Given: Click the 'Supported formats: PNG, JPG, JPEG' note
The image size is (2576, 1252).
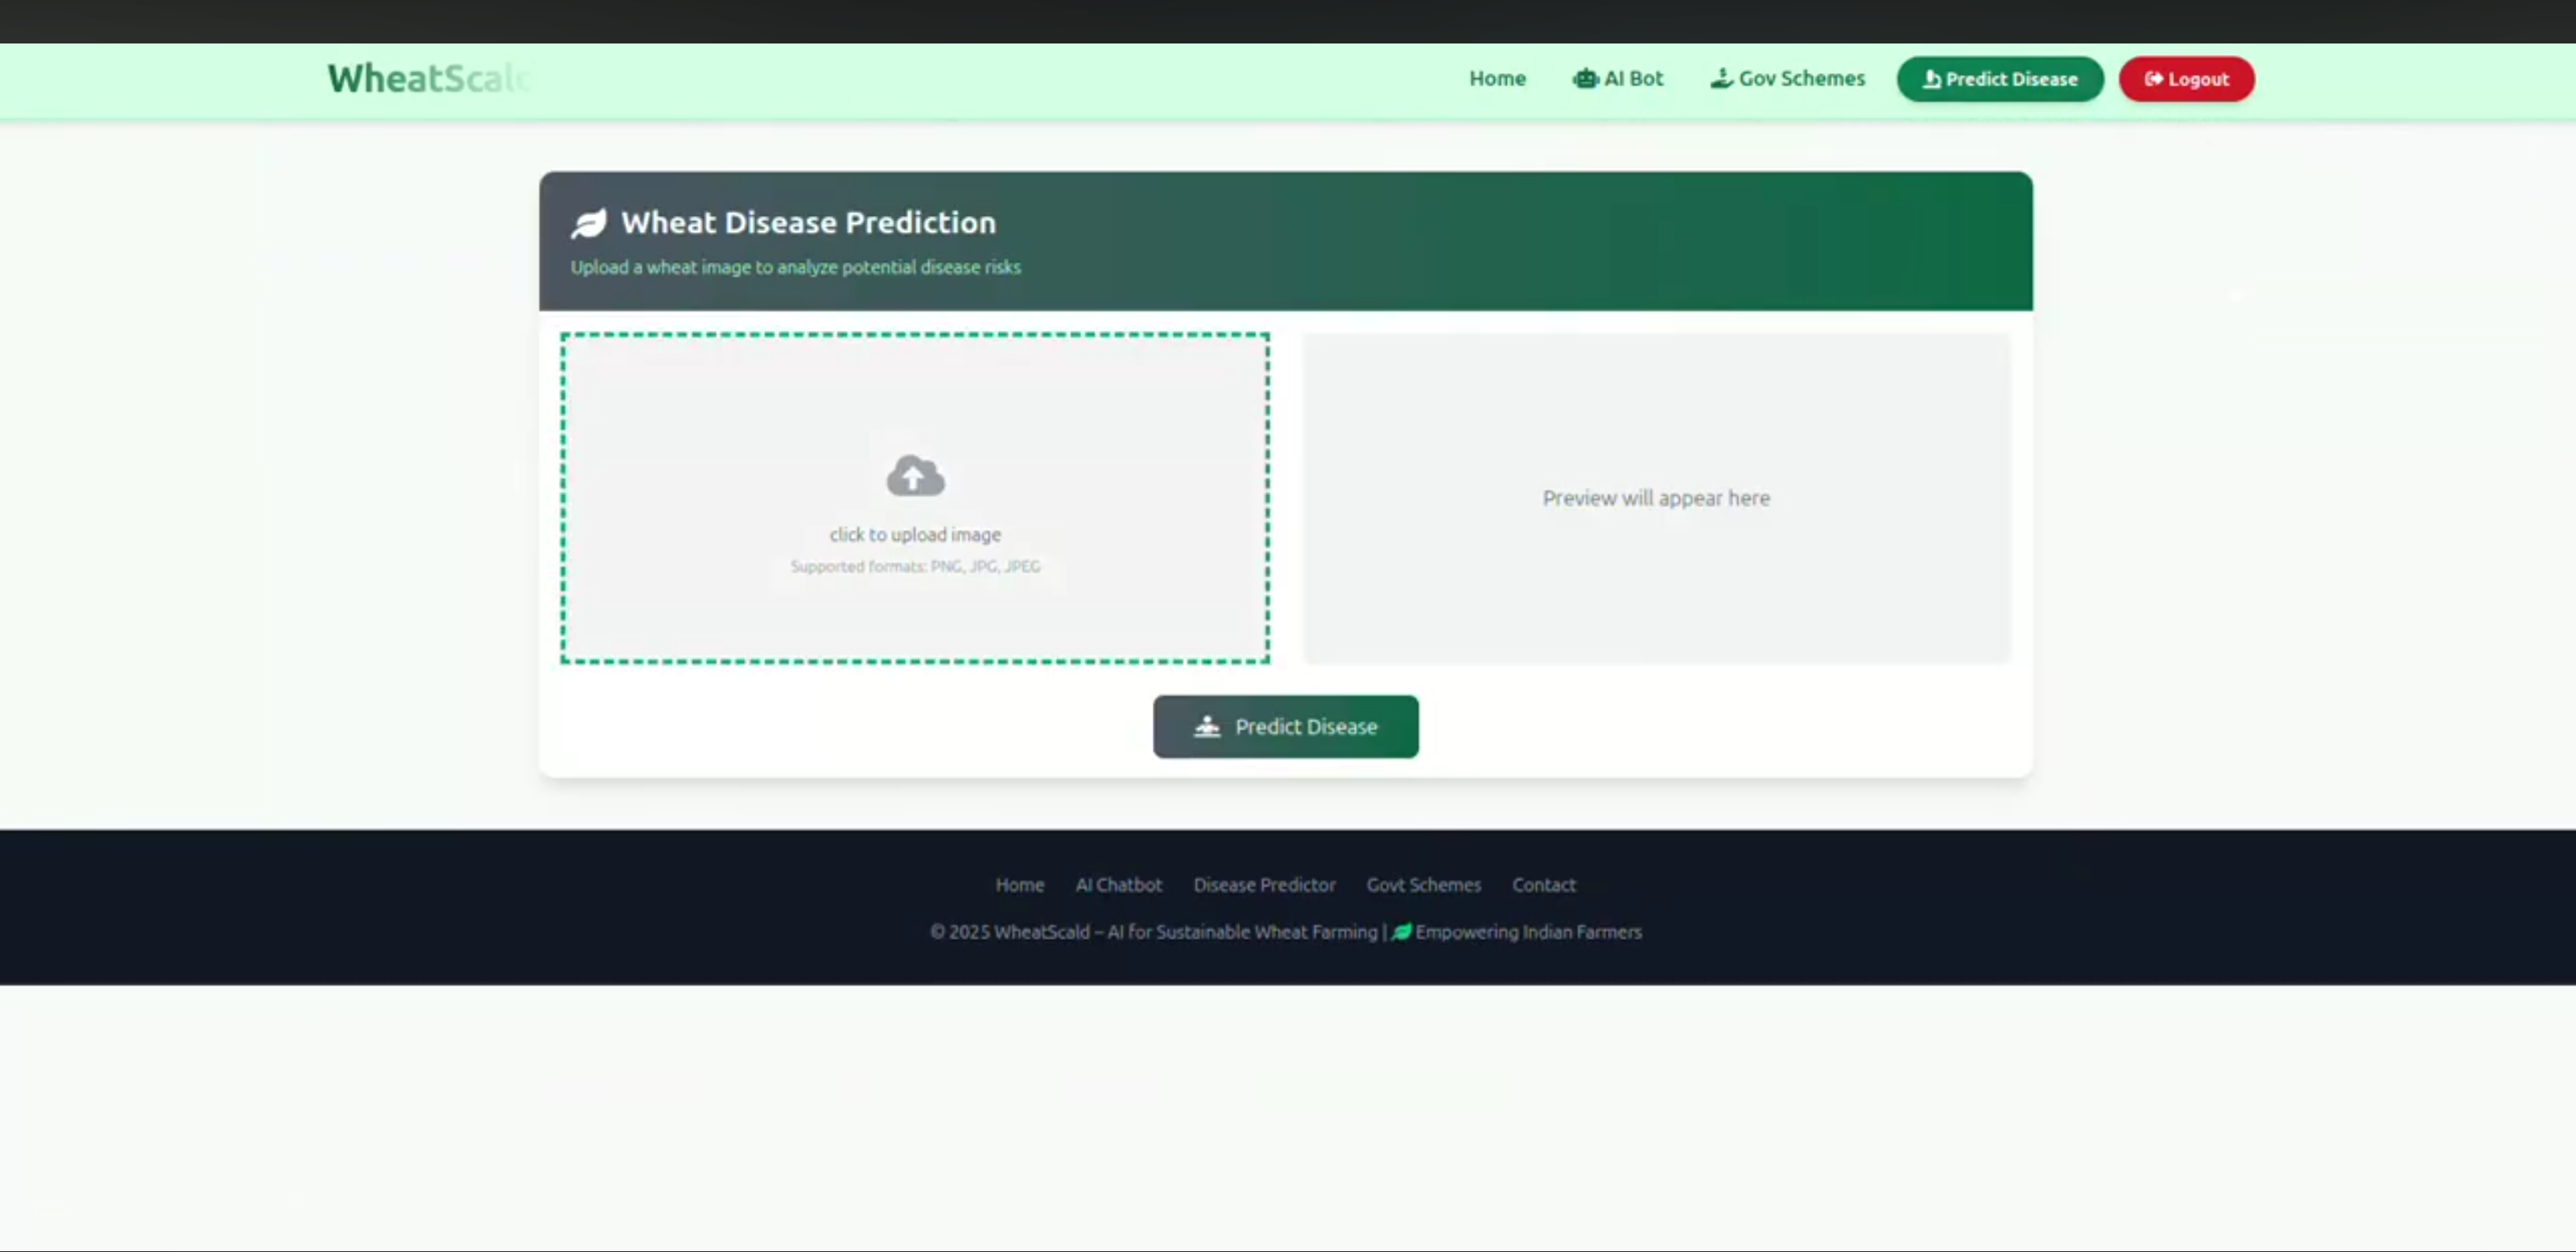Looking at the screenshot, I should (915, 567).
